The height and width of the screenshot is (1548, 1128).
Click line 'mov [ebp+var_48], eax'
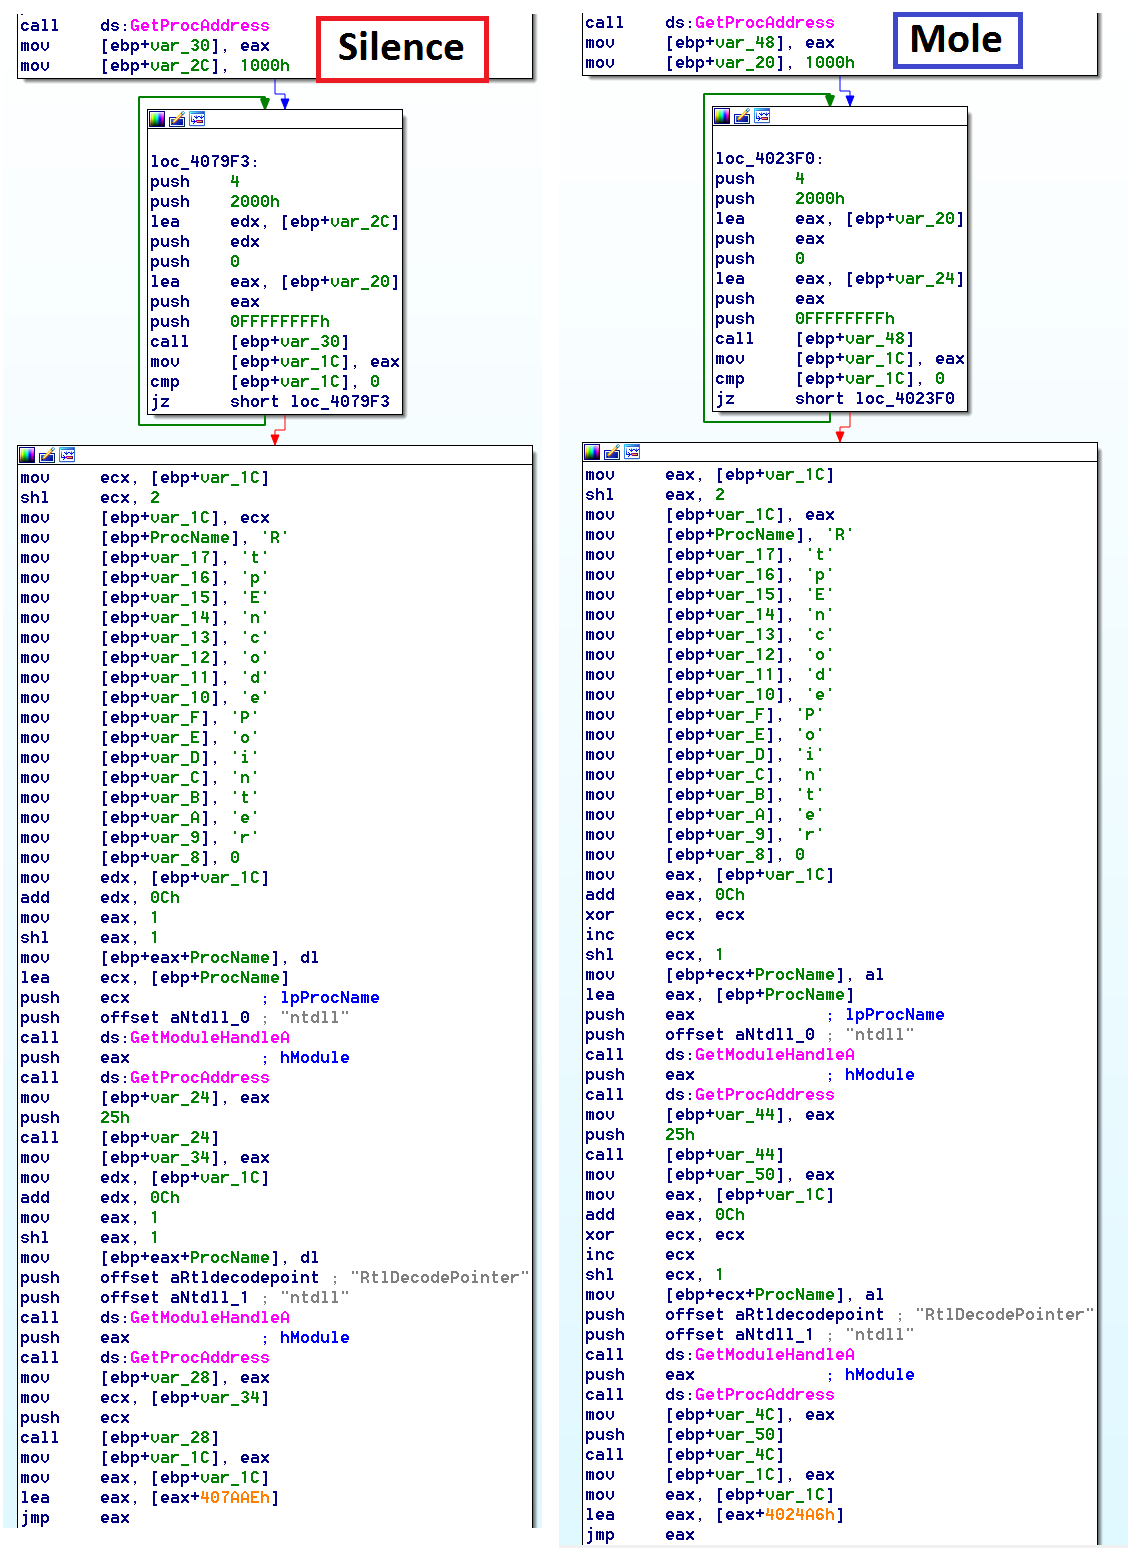[710, 43]
